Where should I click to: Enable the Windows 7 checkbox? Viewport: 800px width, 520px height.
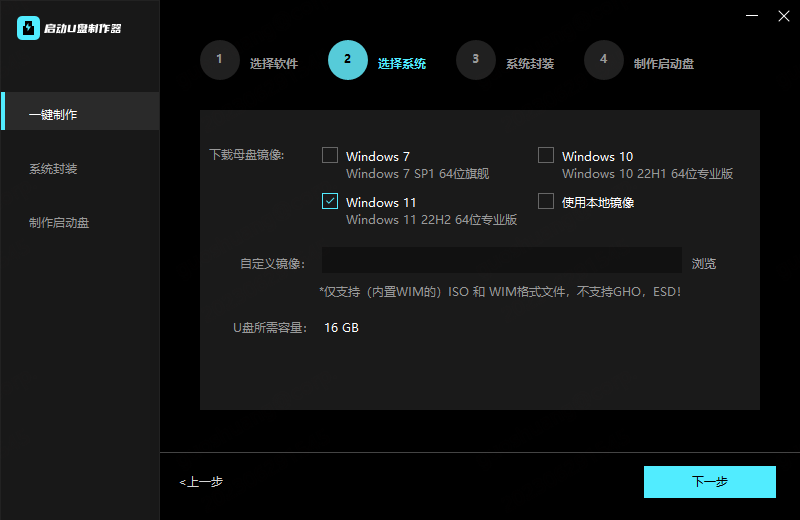(330, 155)
